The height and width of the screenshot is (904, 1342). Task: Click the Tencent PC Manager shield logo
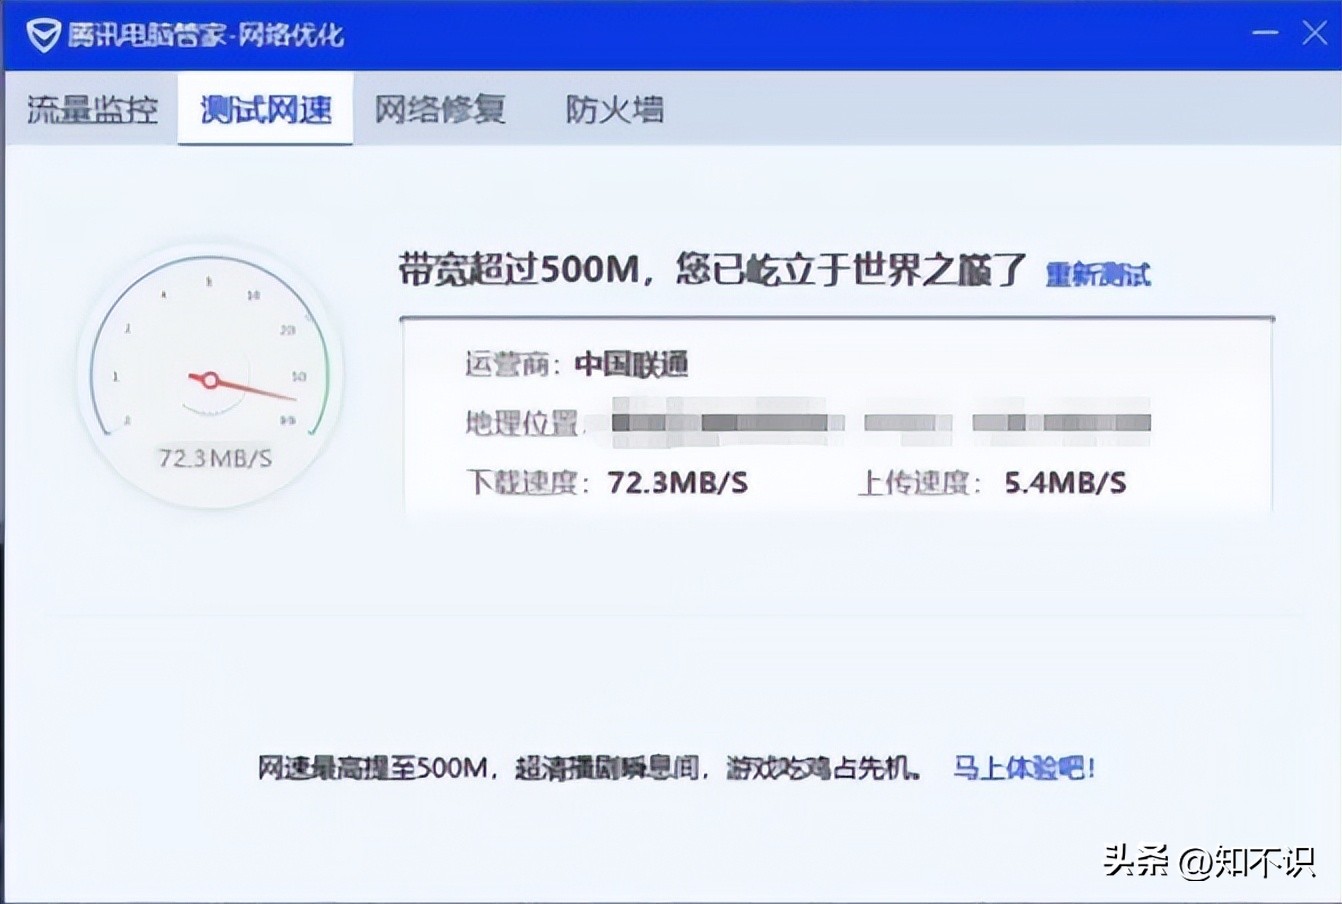click(44, 32)
